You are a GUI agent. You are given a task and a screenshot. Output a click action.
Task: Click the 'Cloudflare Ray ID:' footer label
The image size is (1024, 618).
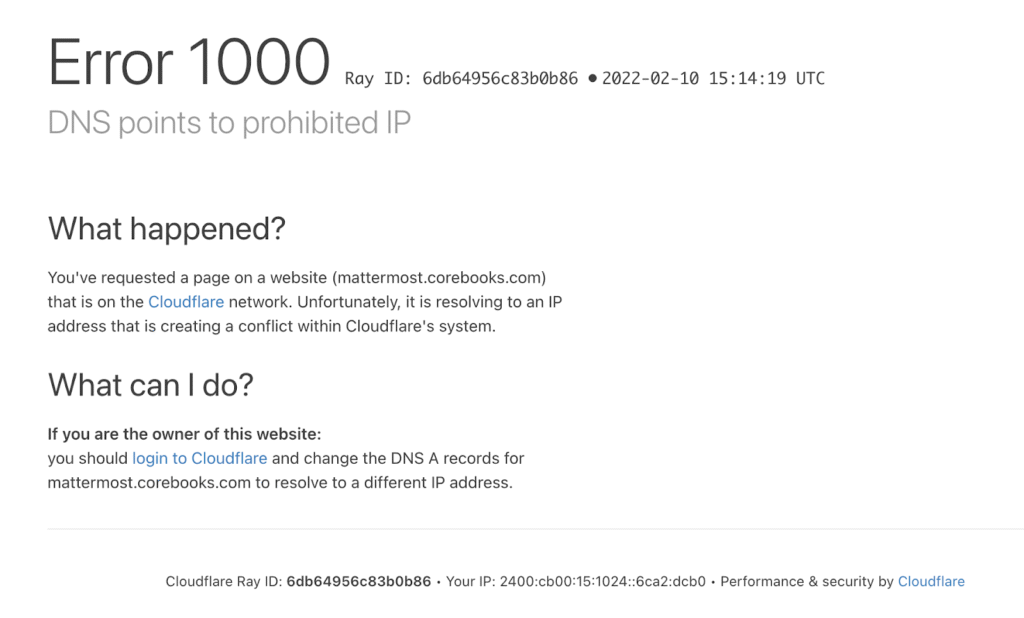click(x=224, y=581)
